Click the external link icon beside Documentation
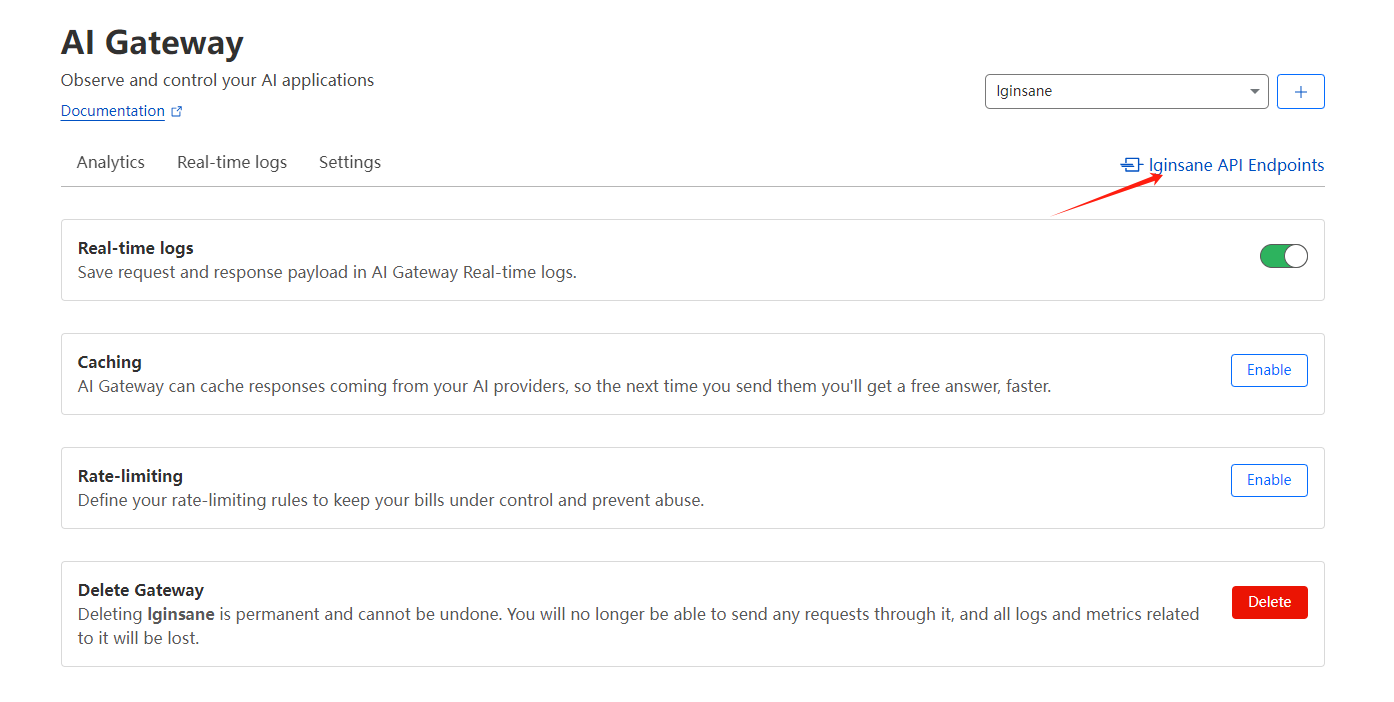 pyautogui.click(x=177, y=112)
